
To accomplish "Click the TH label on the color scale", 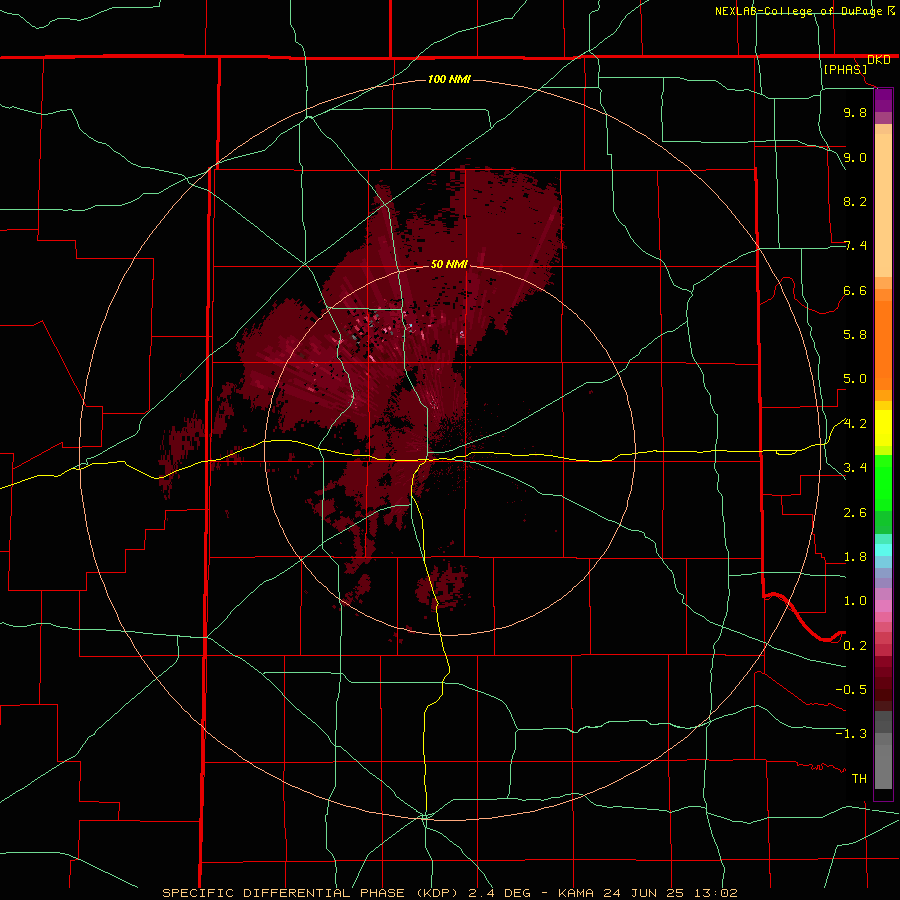I will (859, 779).
